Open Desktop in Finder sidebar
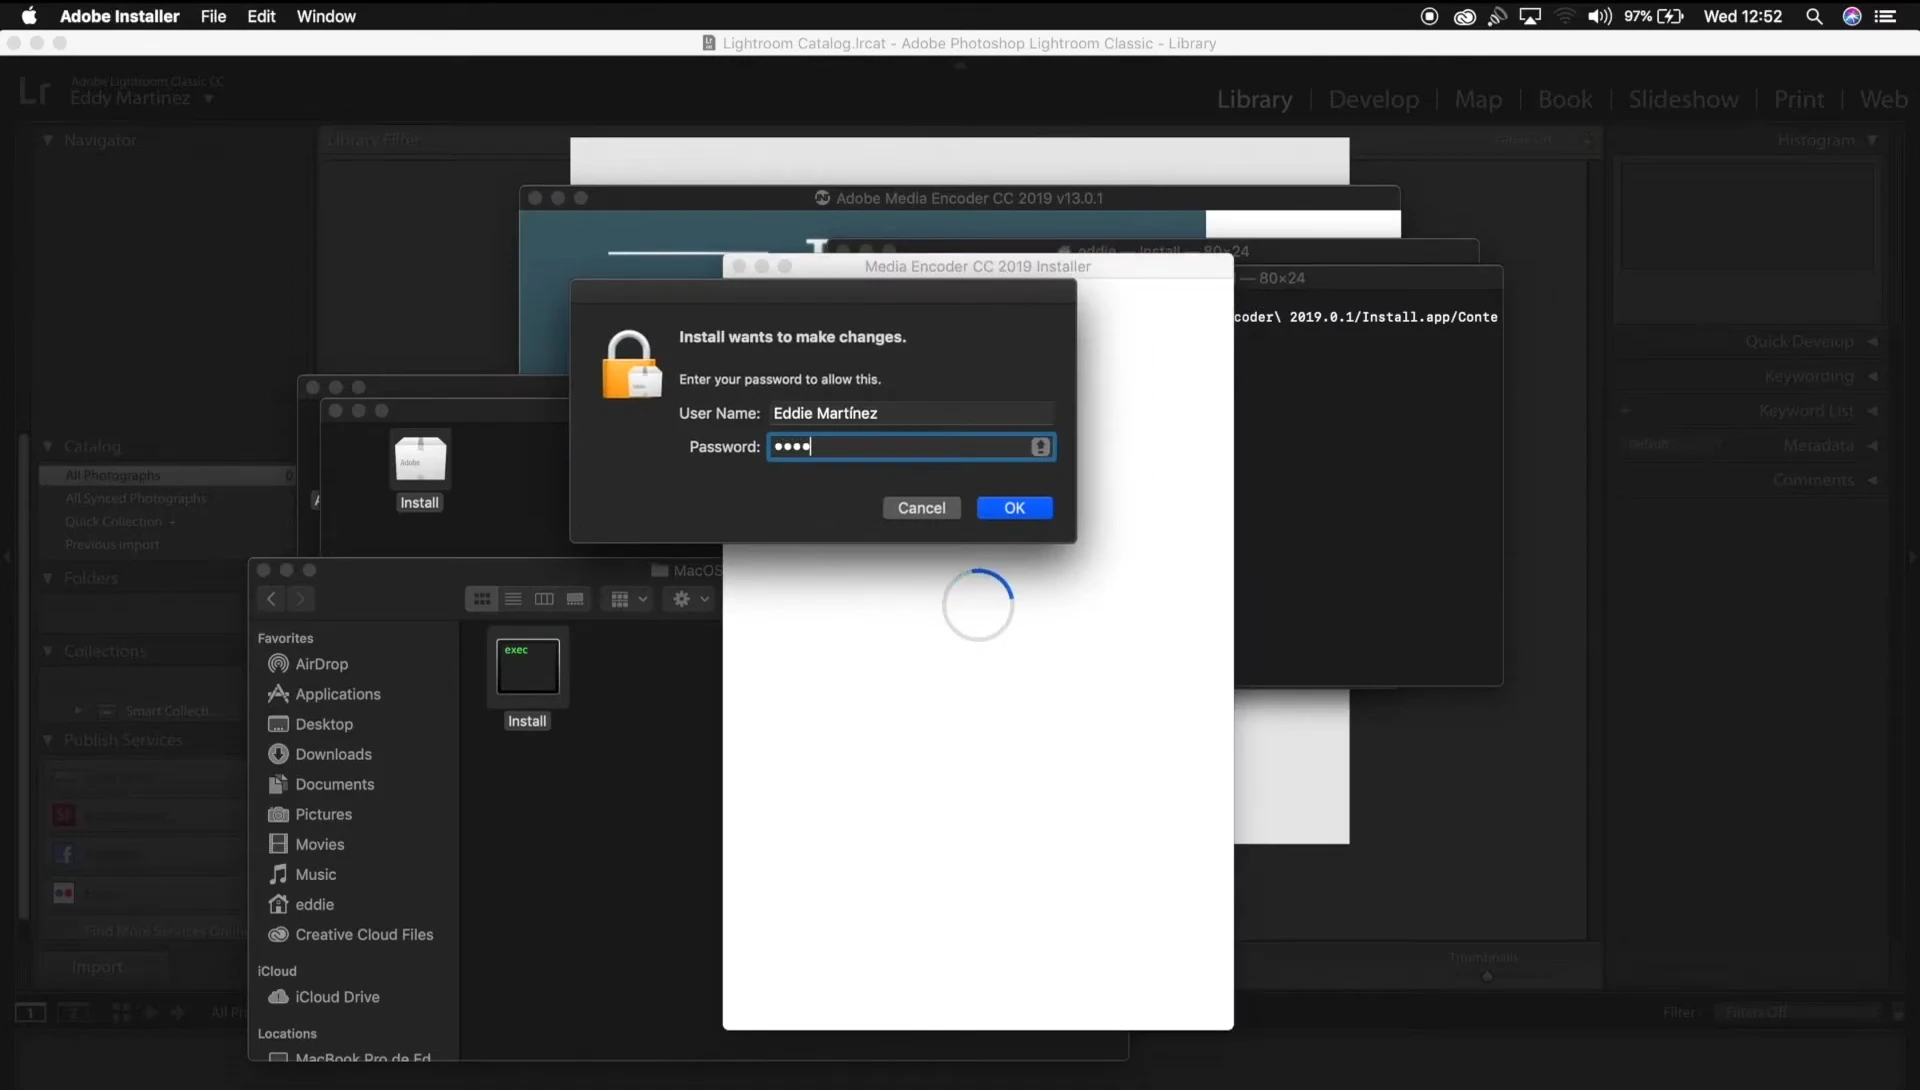The height and width of the screenshot is (1090, 1920). point(310,724)
